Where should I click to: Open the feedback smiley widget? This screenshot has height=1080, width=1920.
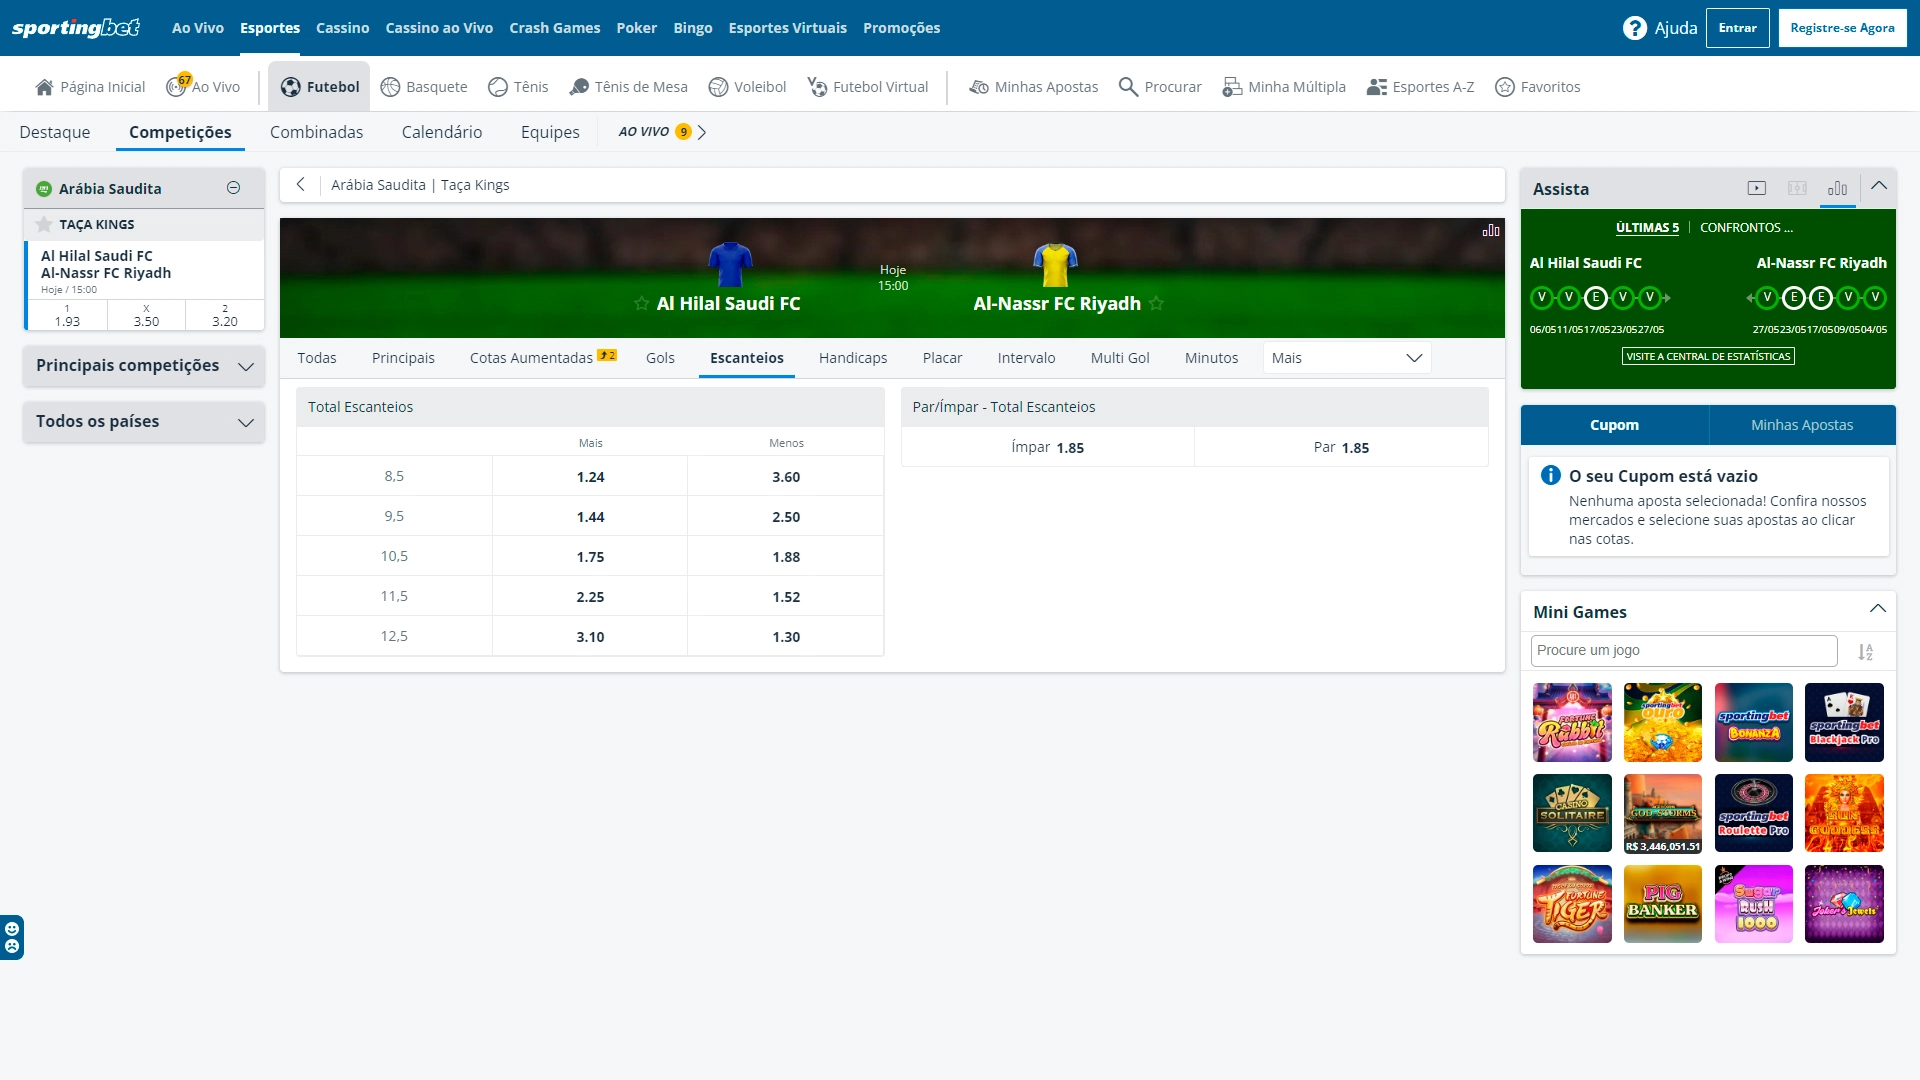click(12, 937)
